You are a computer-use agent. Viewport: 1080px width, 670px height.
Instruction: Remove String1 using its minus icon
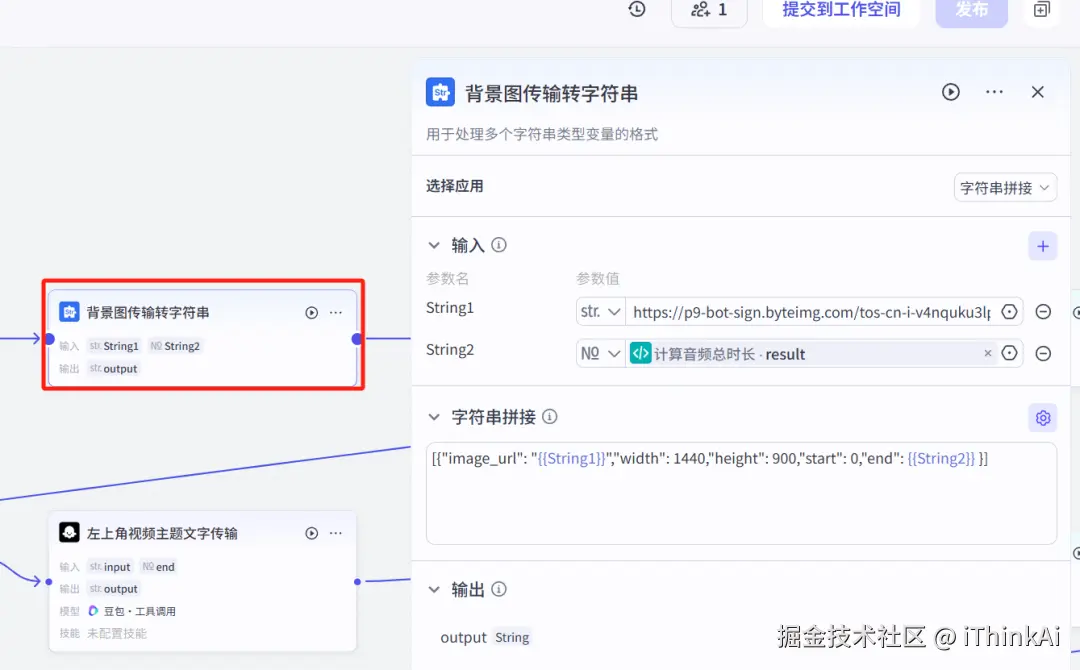tap(1043, 311)
